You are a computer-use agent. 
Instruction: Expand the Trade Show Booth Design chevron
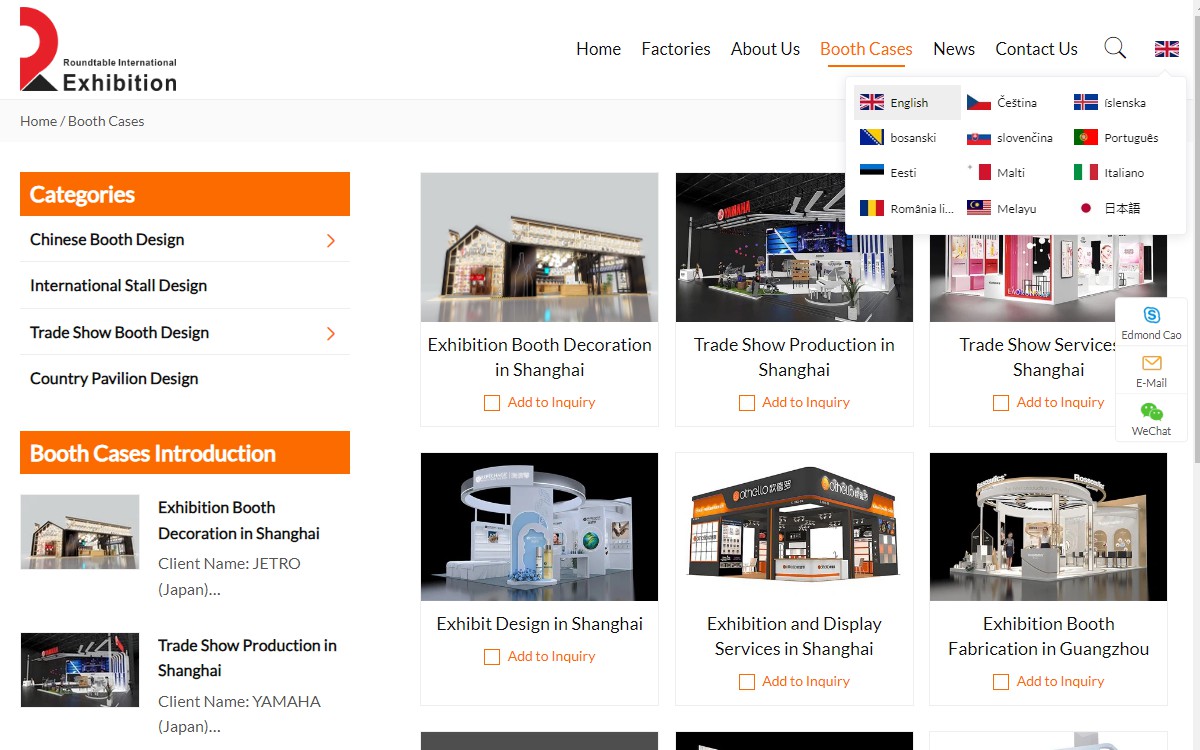click(330, 334)
